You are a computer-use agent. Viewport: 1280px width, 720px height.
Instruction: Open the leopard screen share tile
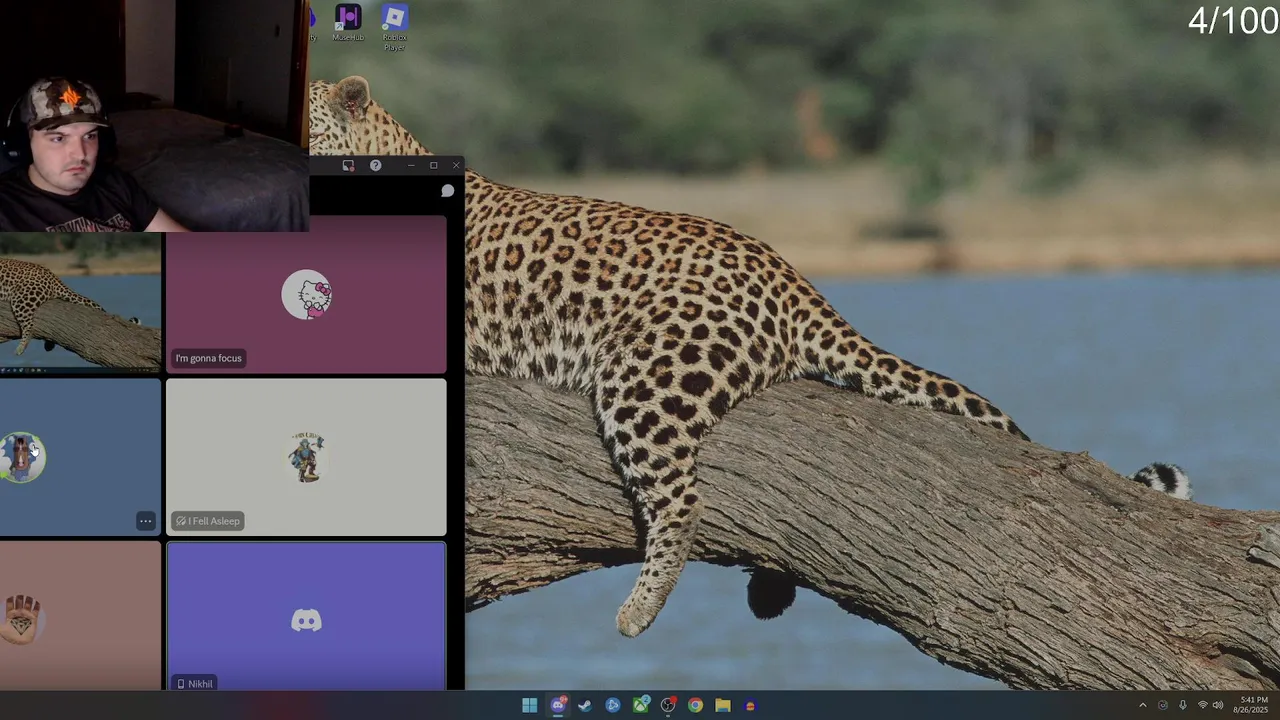click(80, 302)
